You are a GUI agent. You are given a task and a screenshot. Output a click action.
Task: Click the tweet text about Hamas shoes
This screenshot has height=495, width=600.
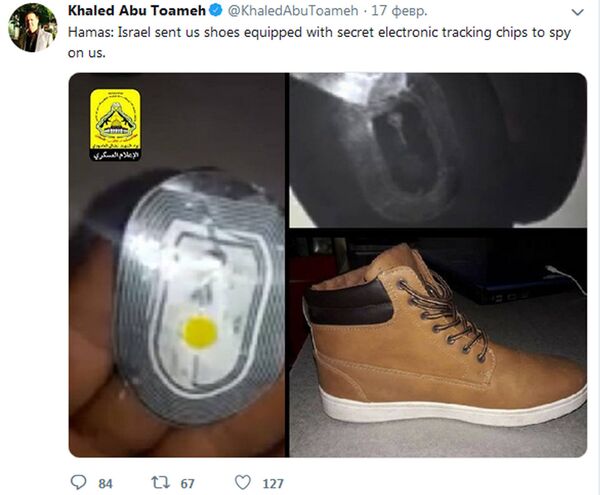[319, 42]
